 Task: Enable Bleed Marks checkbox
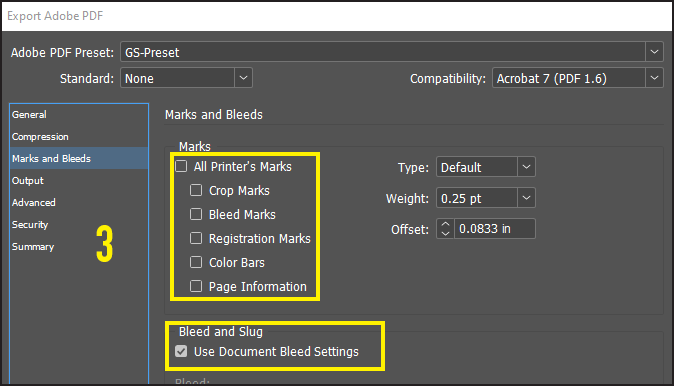coord(196,214)
